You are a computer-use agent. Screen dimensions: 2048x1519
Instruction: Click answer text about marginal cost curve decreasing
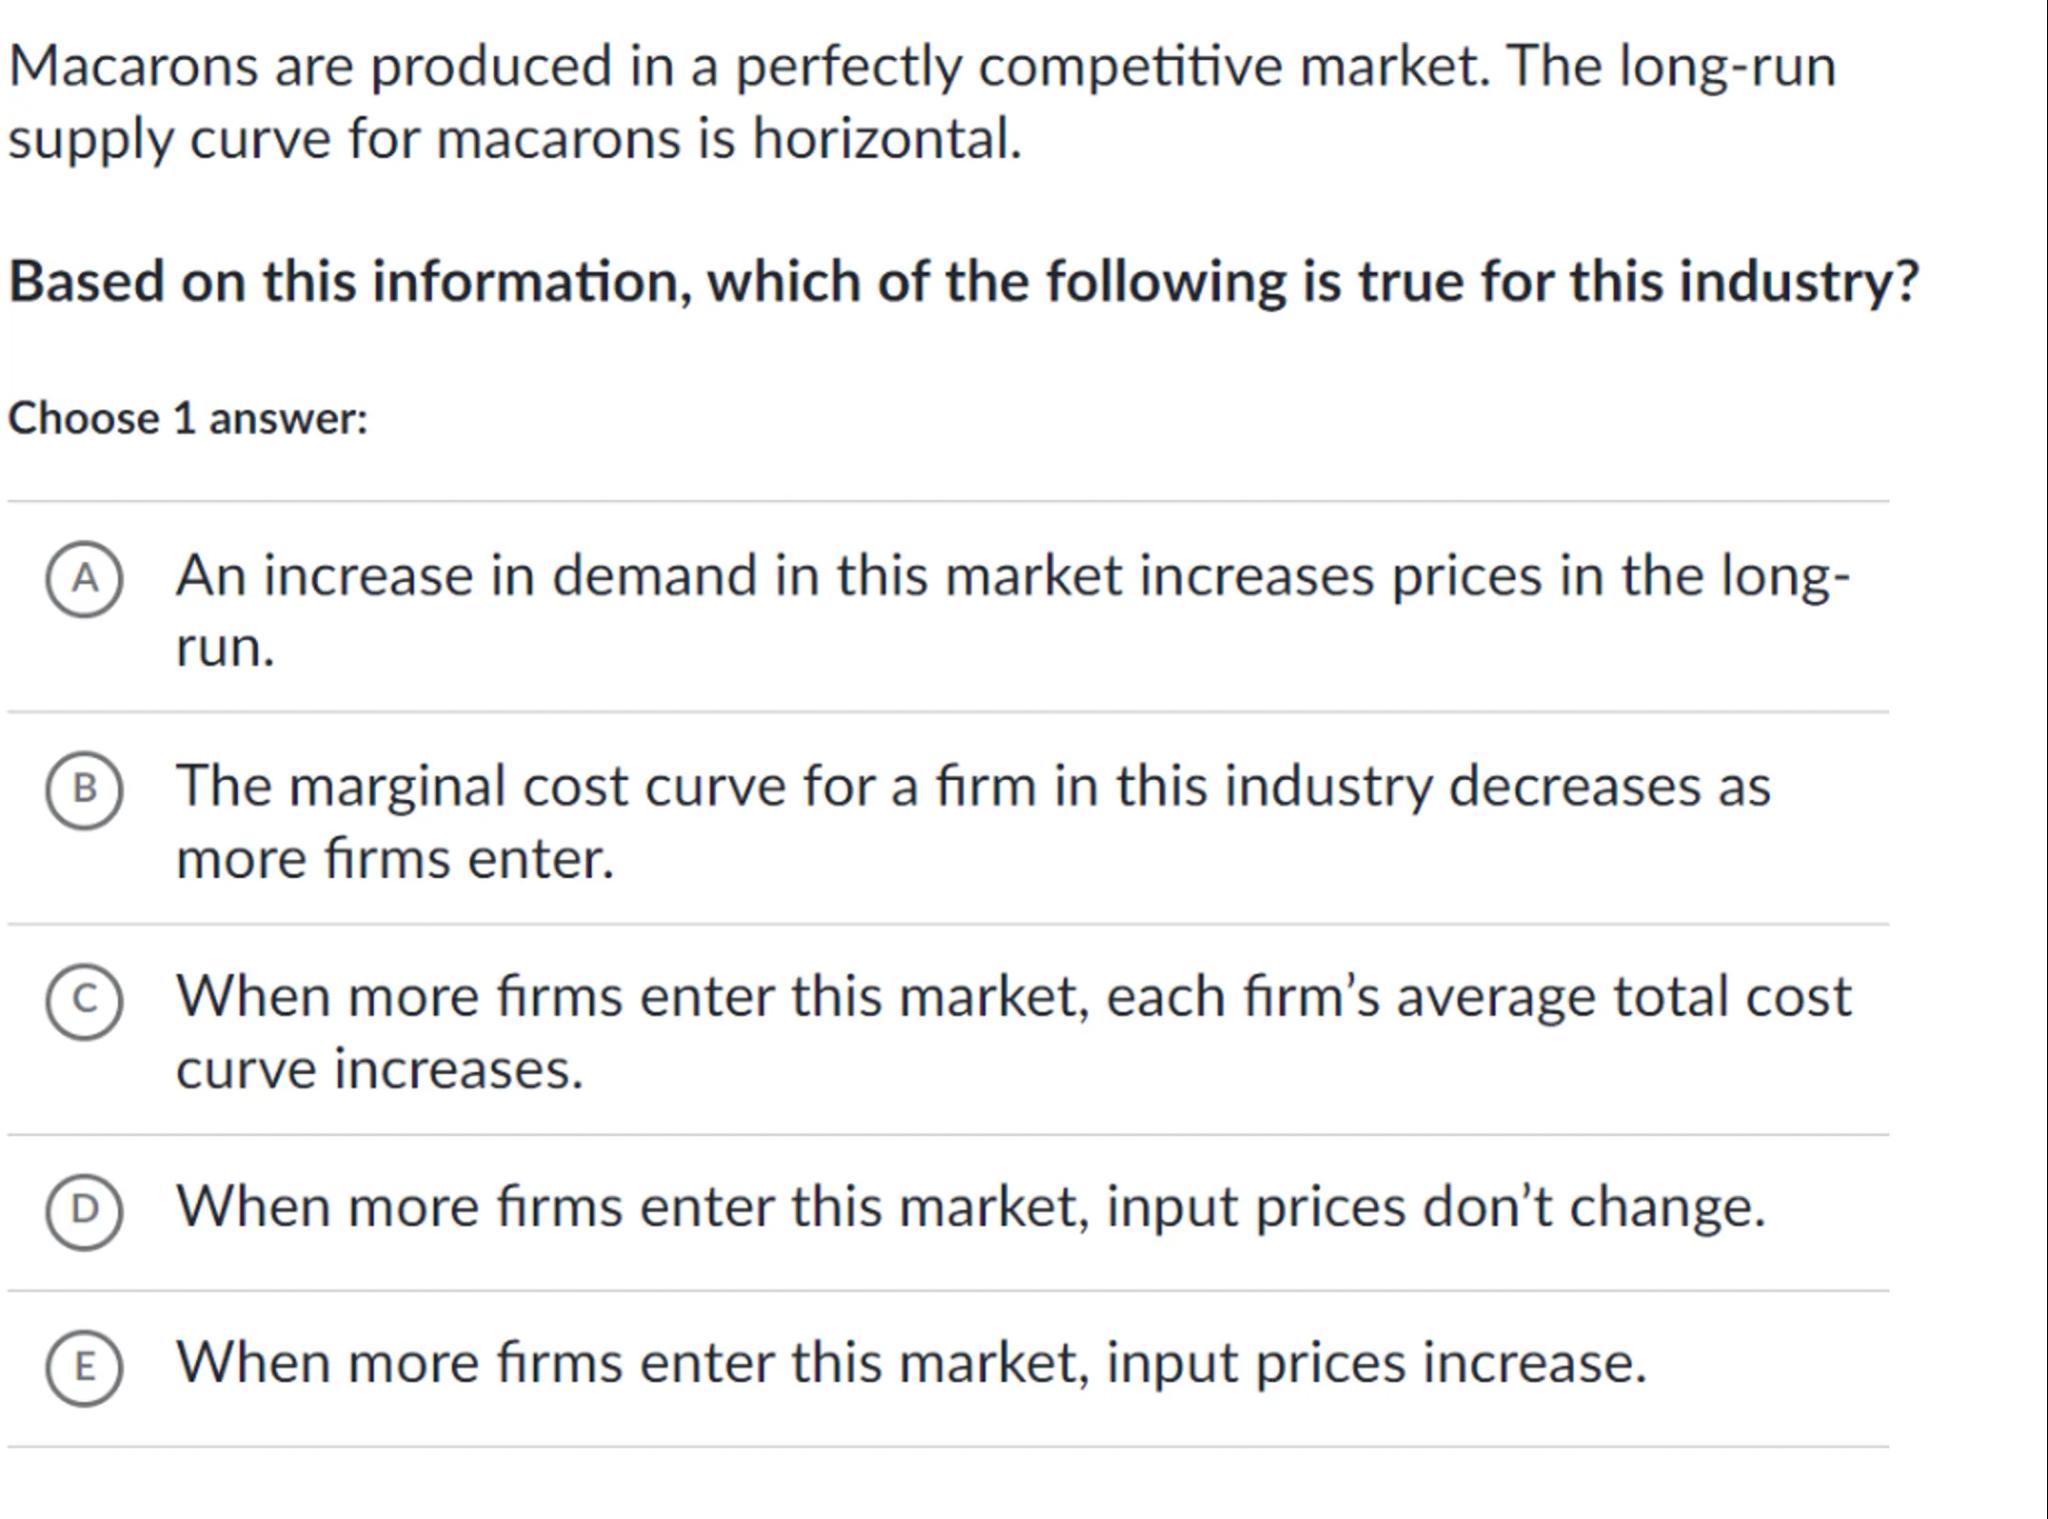coord(972,787)
